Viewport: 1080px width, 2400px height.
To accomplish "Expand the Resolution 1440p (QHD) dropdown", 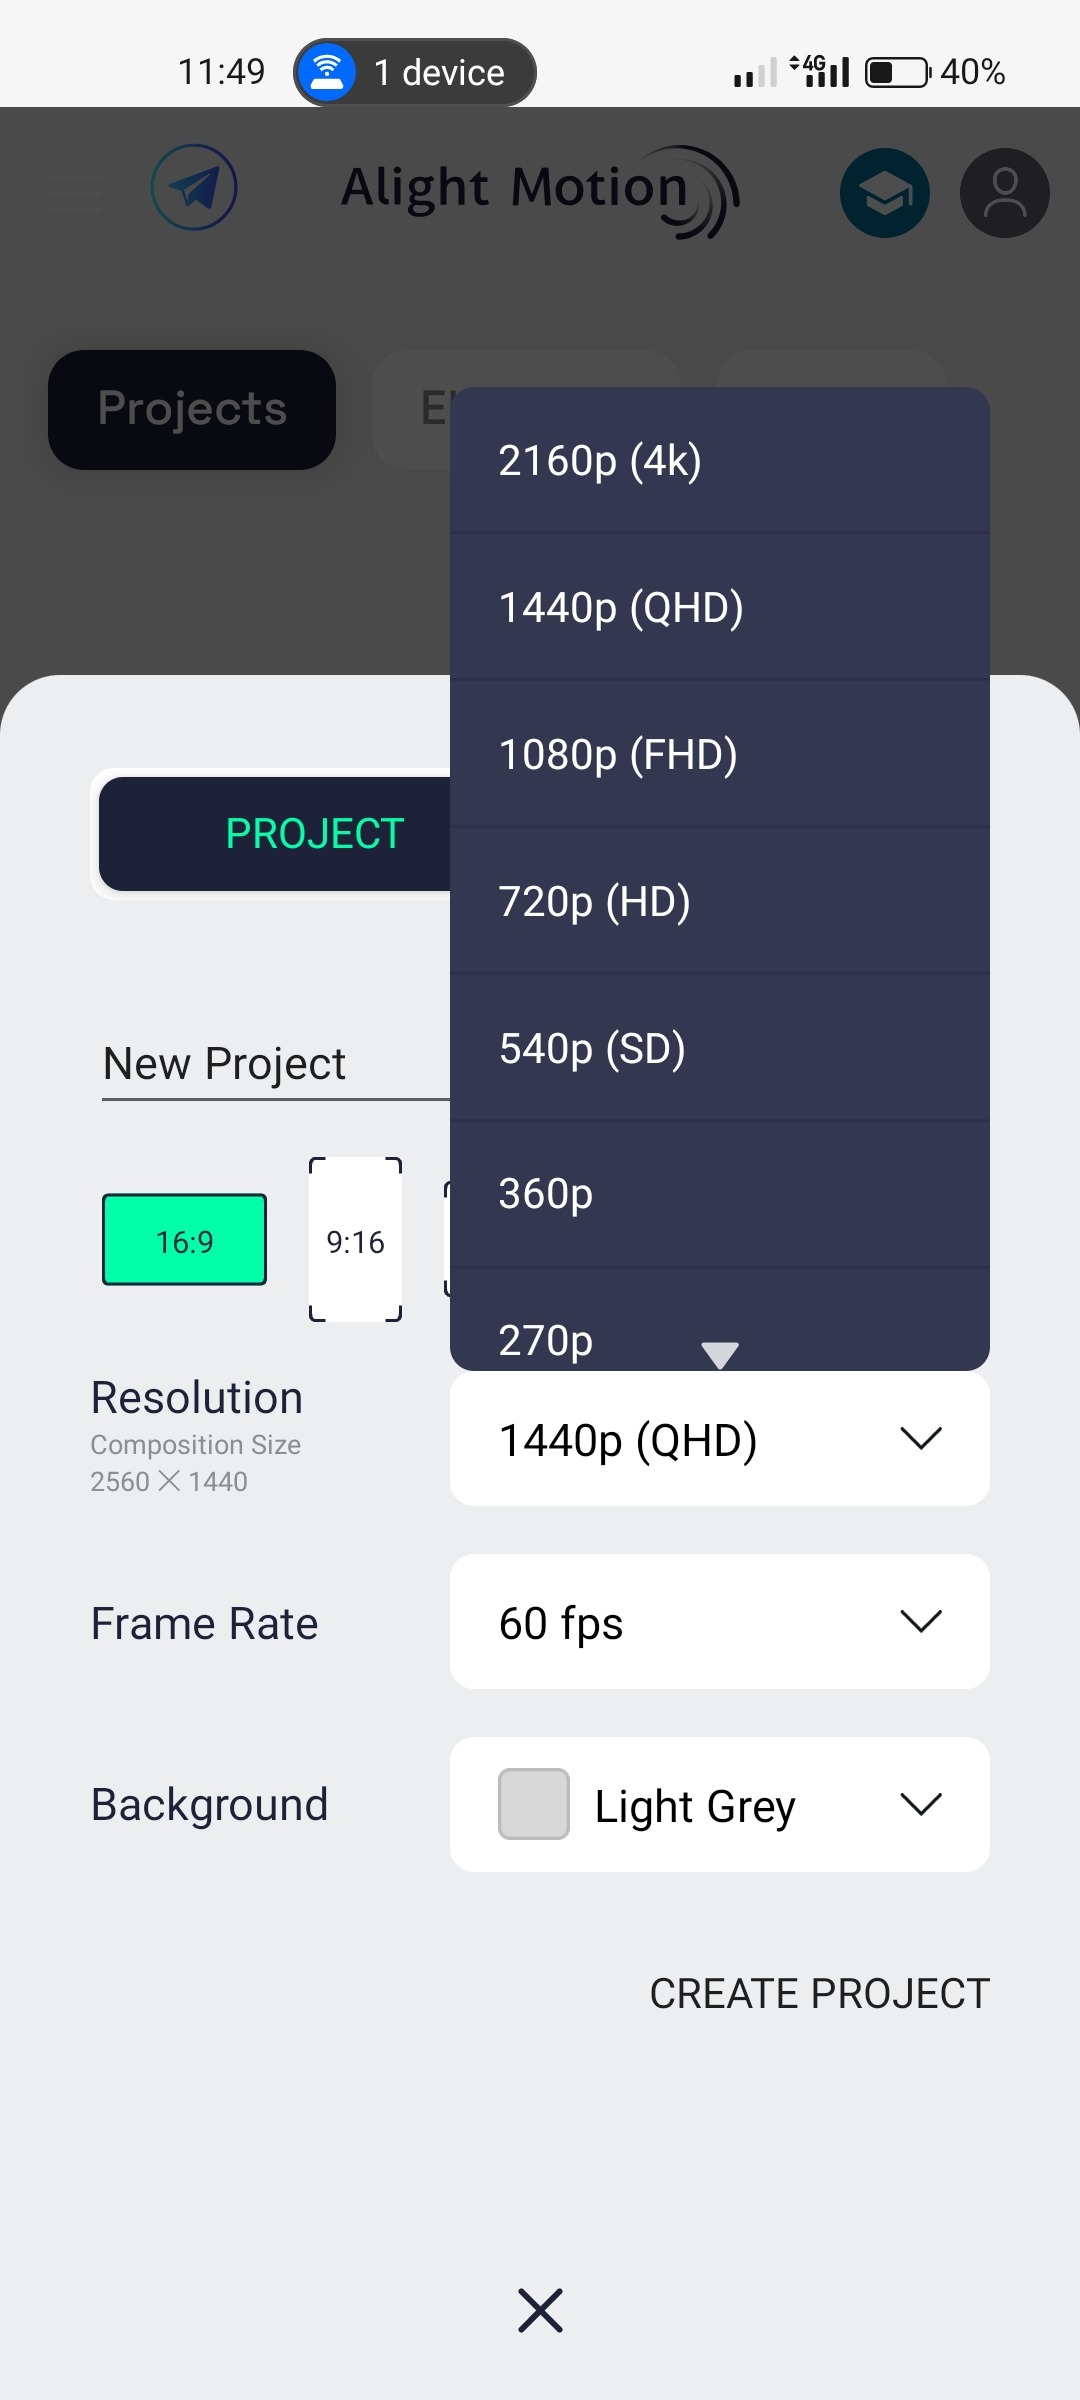I will tap(720, 1439).
